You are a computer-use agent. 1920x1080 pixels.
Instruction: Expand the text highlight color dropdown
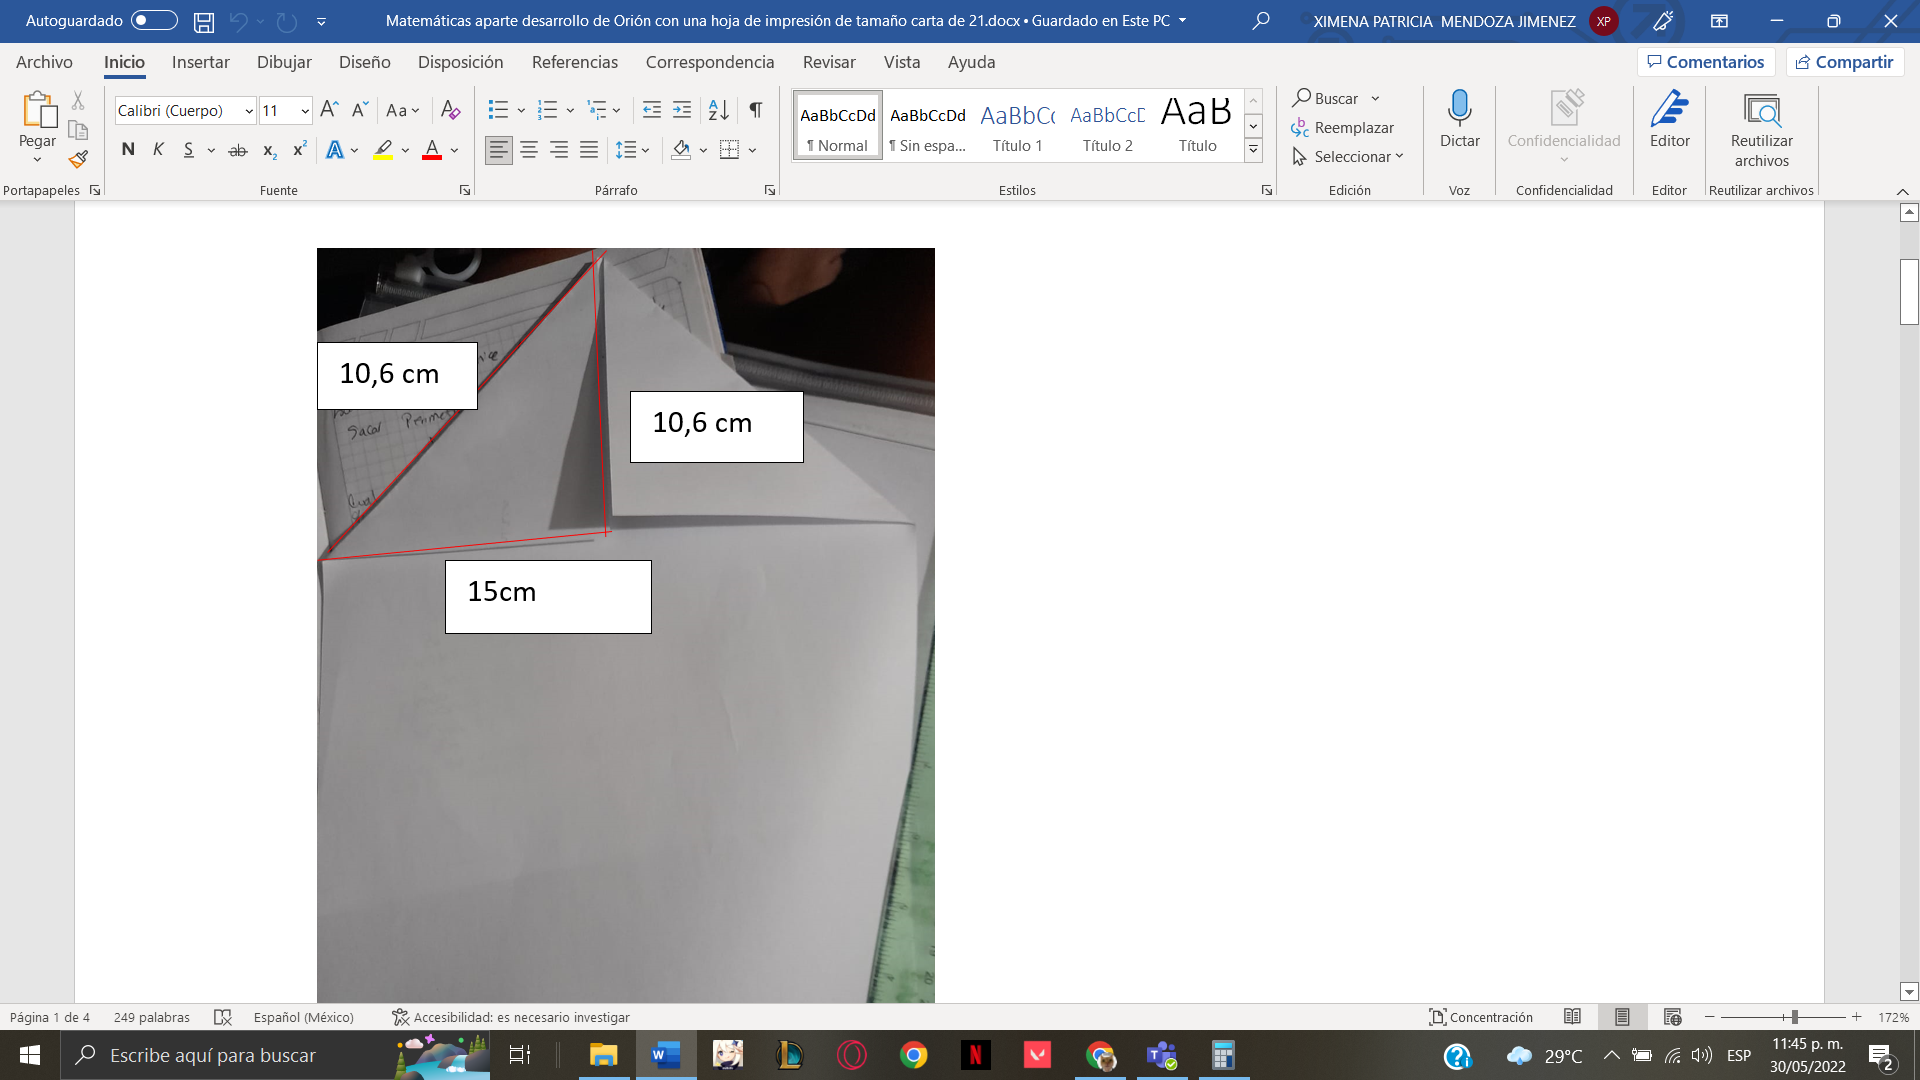[404, 149]
